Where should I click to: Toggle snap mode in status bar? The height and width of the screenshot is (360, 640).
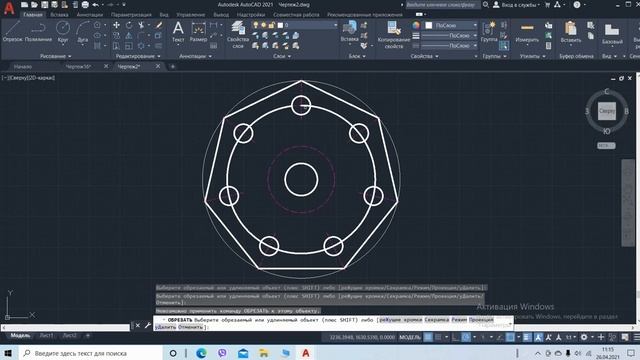tap(438, 337)
